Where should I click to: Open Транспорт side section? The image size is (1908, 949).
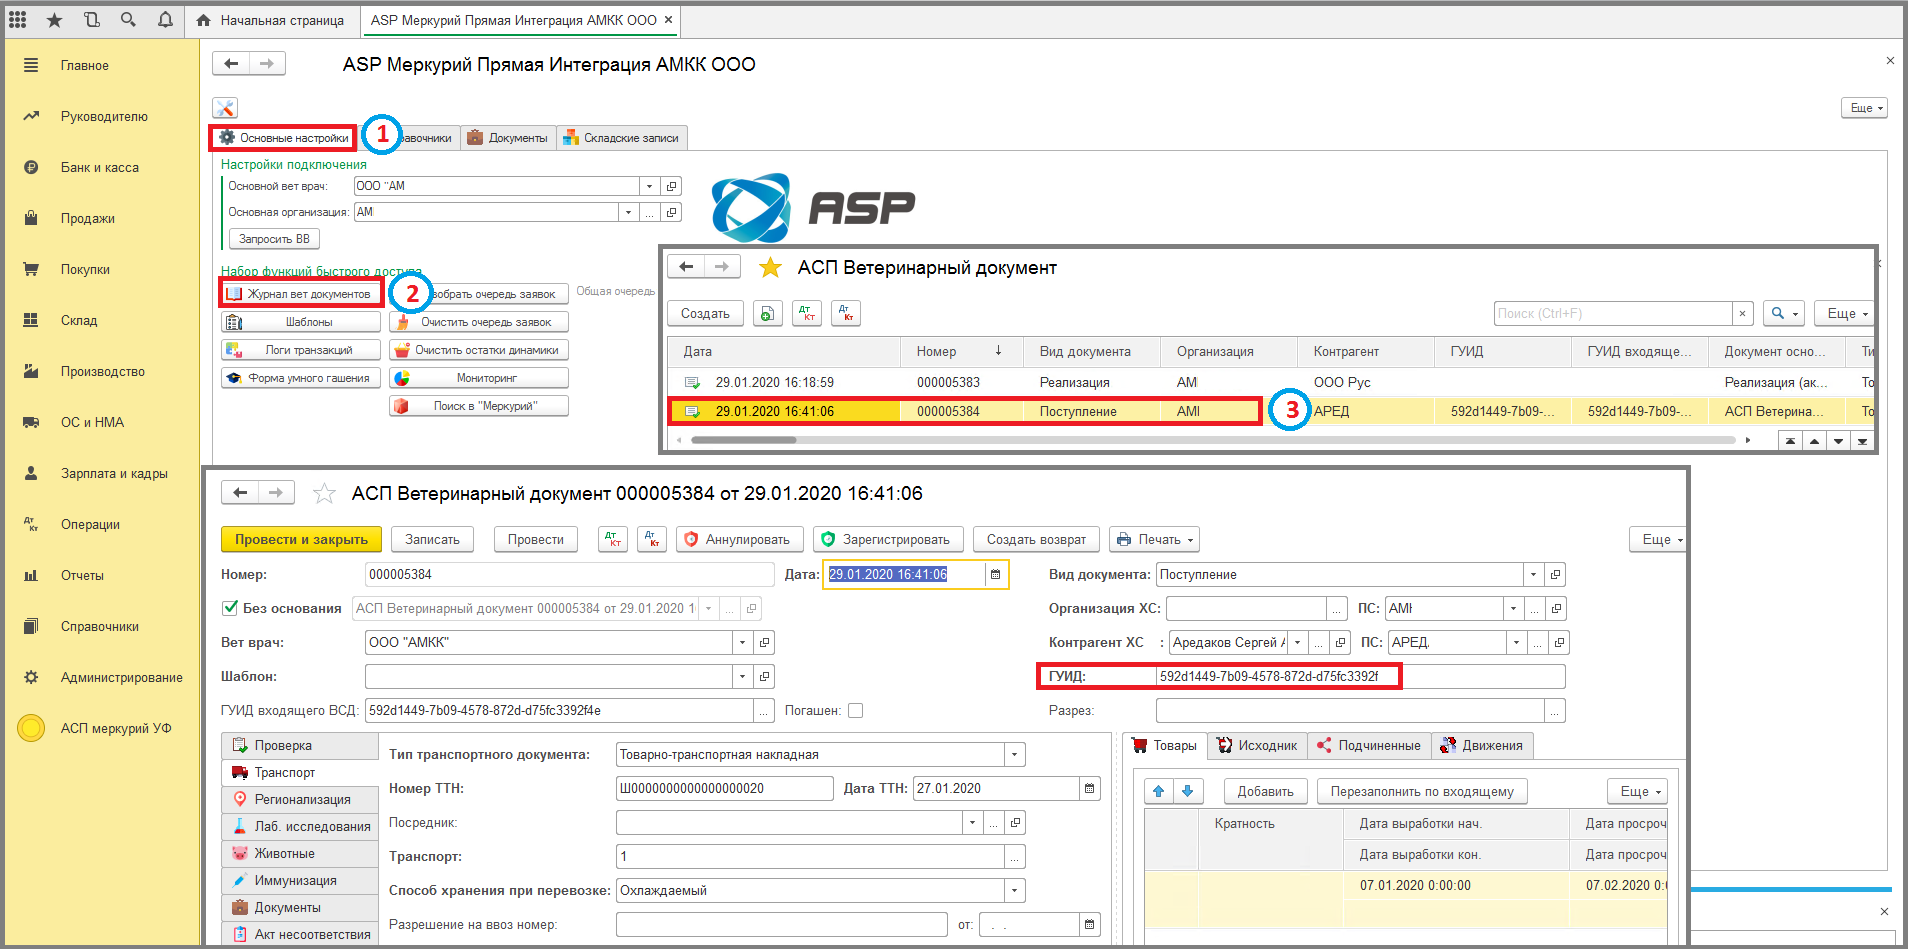coord(300,772)
